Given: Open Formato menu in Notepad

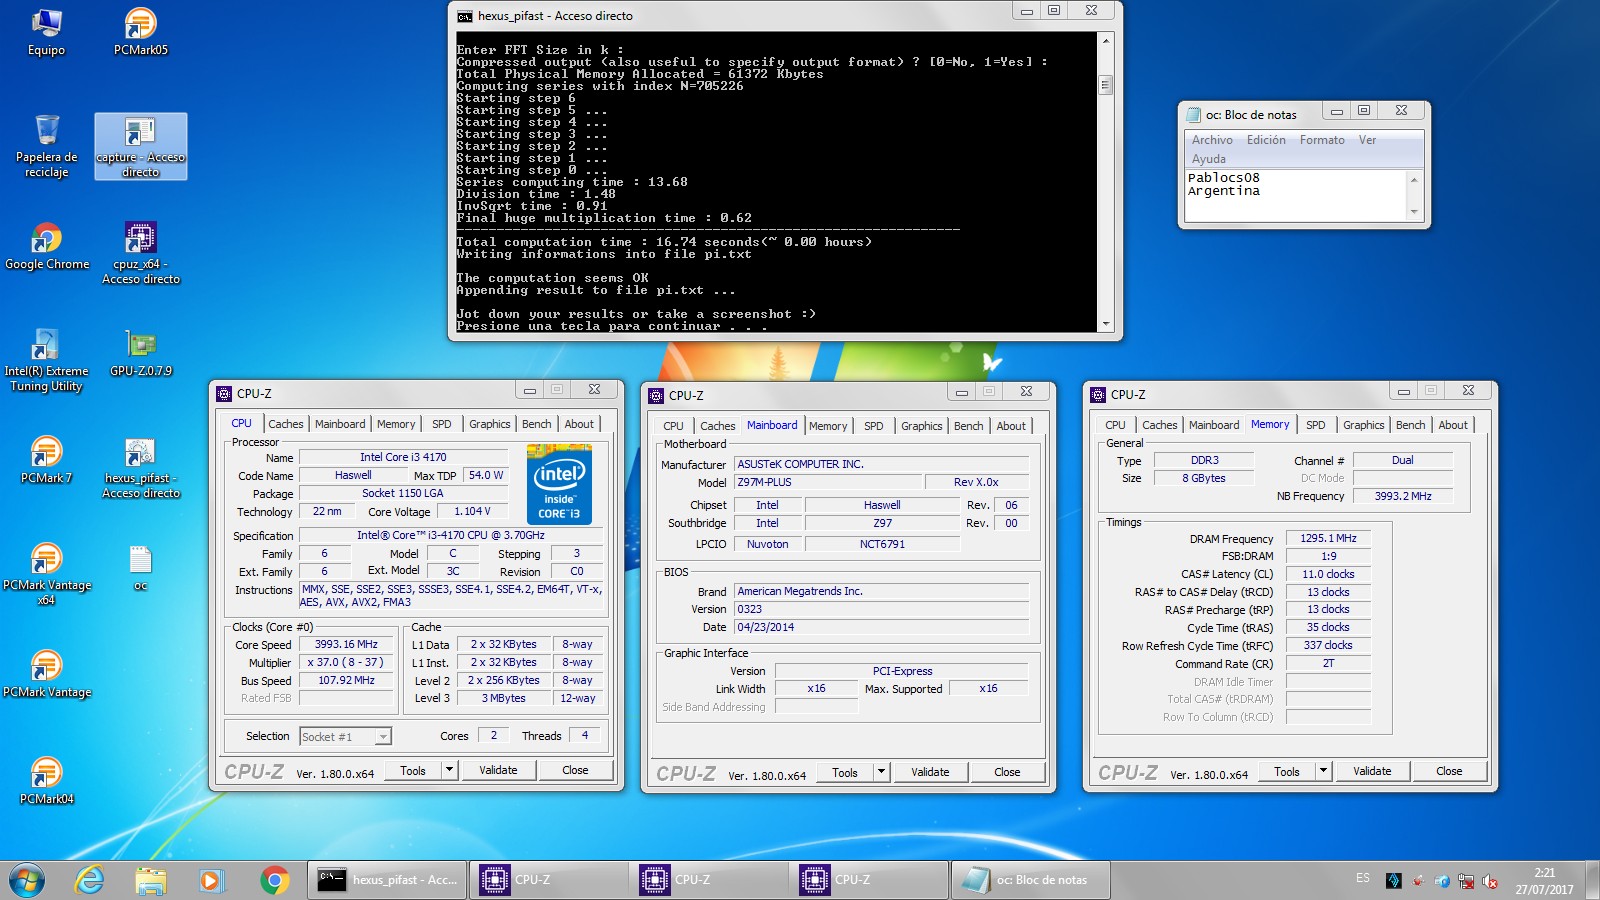Looking at the screenshot, I should coord(1322,140).
